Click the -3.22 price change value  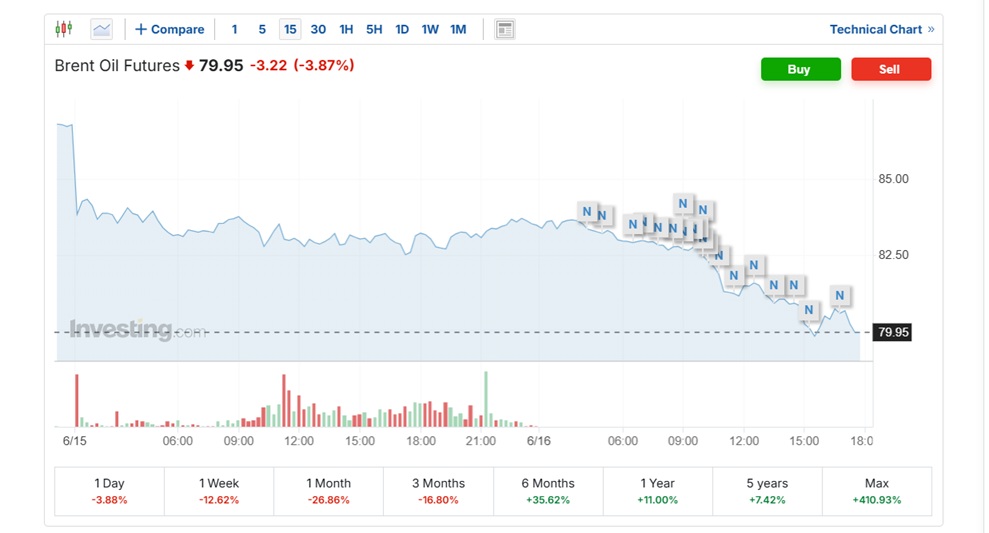click(268, 66)
